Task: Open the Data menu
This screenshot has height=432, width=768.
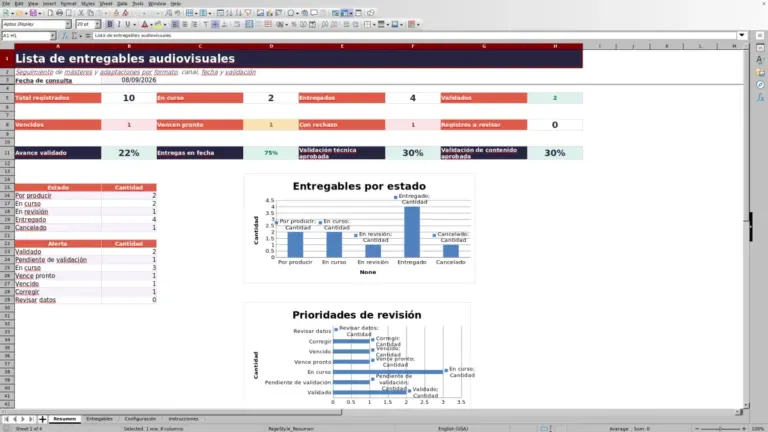Action: click(122, 3)
